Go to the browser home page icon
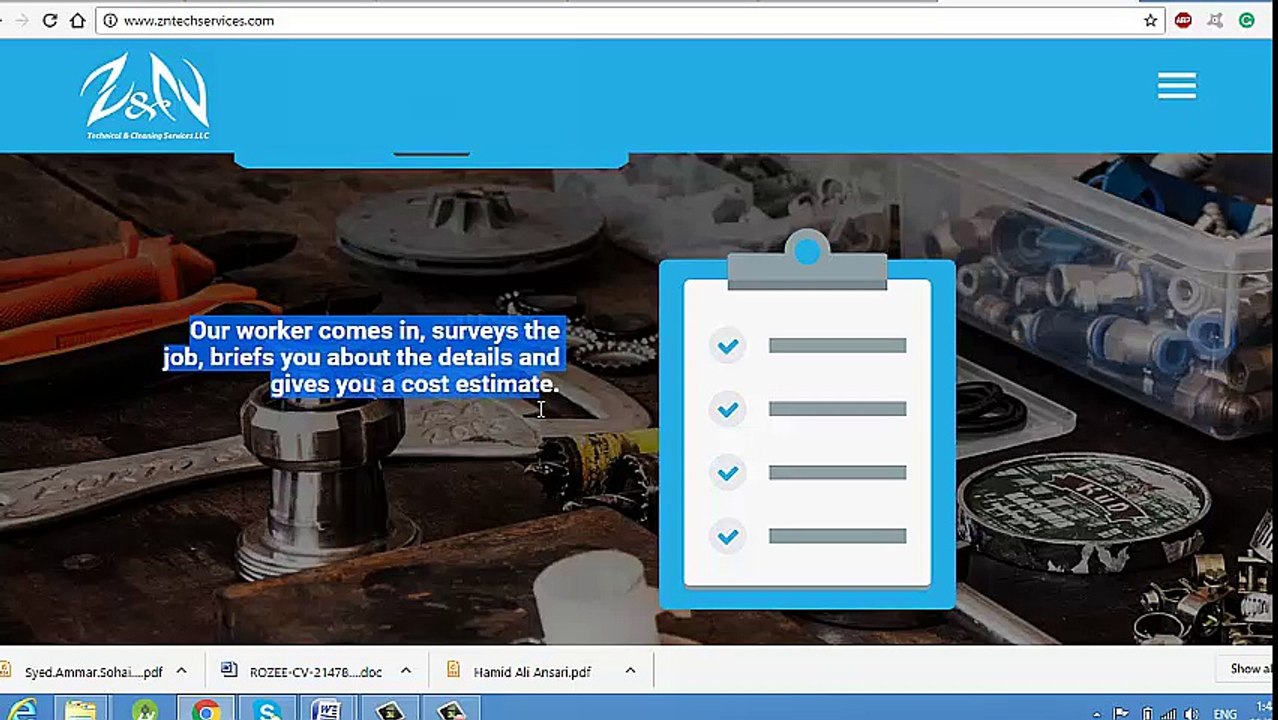Viewport: 1278px width, 720px height. [x=77, y=20]
